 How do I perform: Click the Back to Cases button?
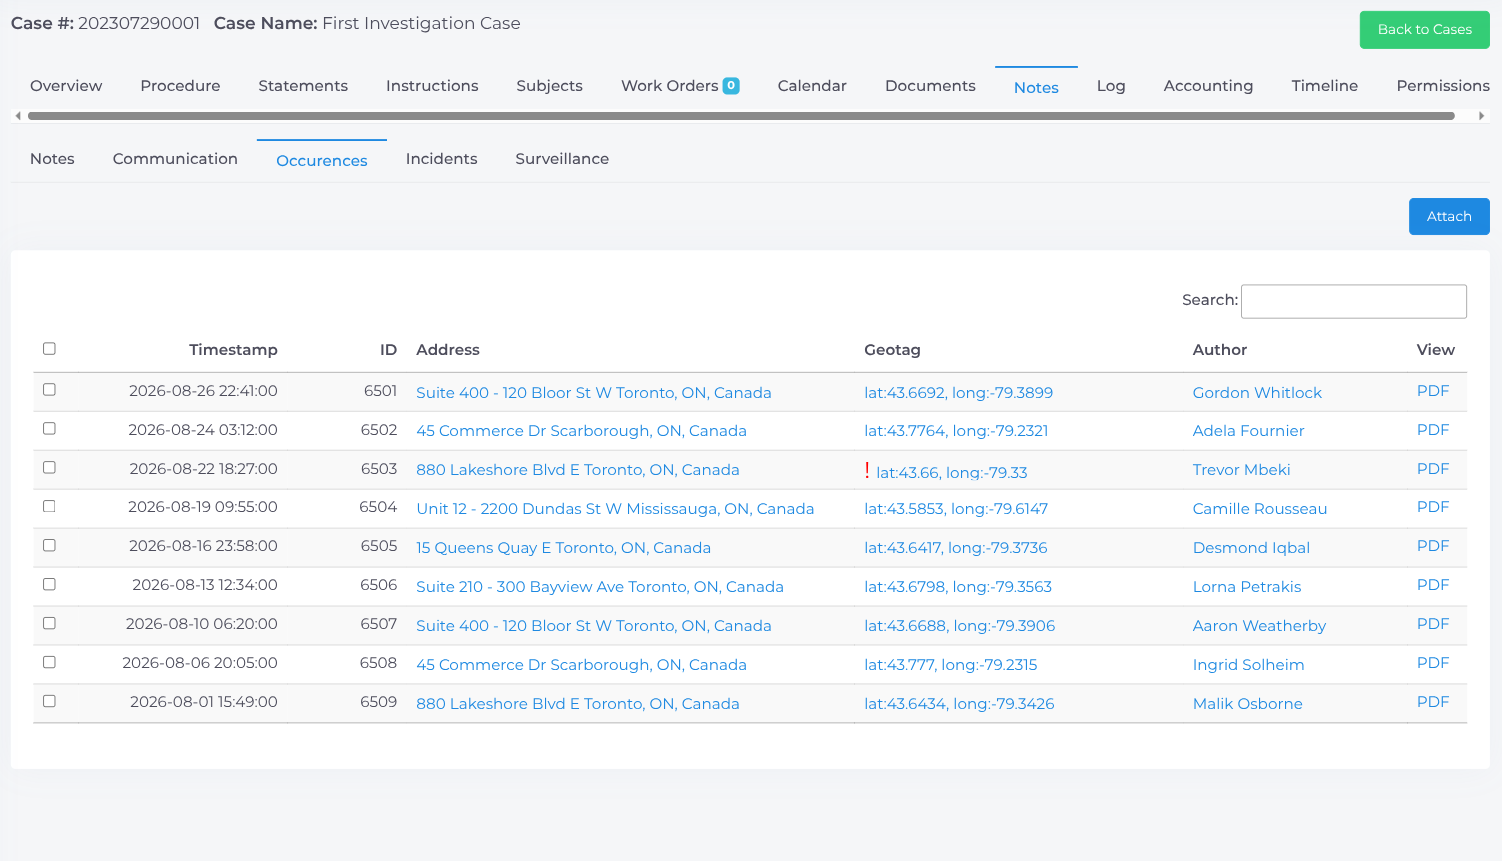[x=1424, y=30]
